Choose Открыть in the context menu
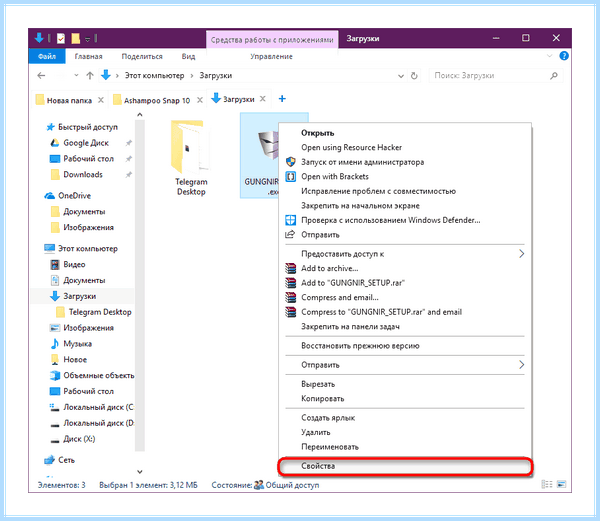This screenshot has width=600, height=521. (x=318, y=133)
